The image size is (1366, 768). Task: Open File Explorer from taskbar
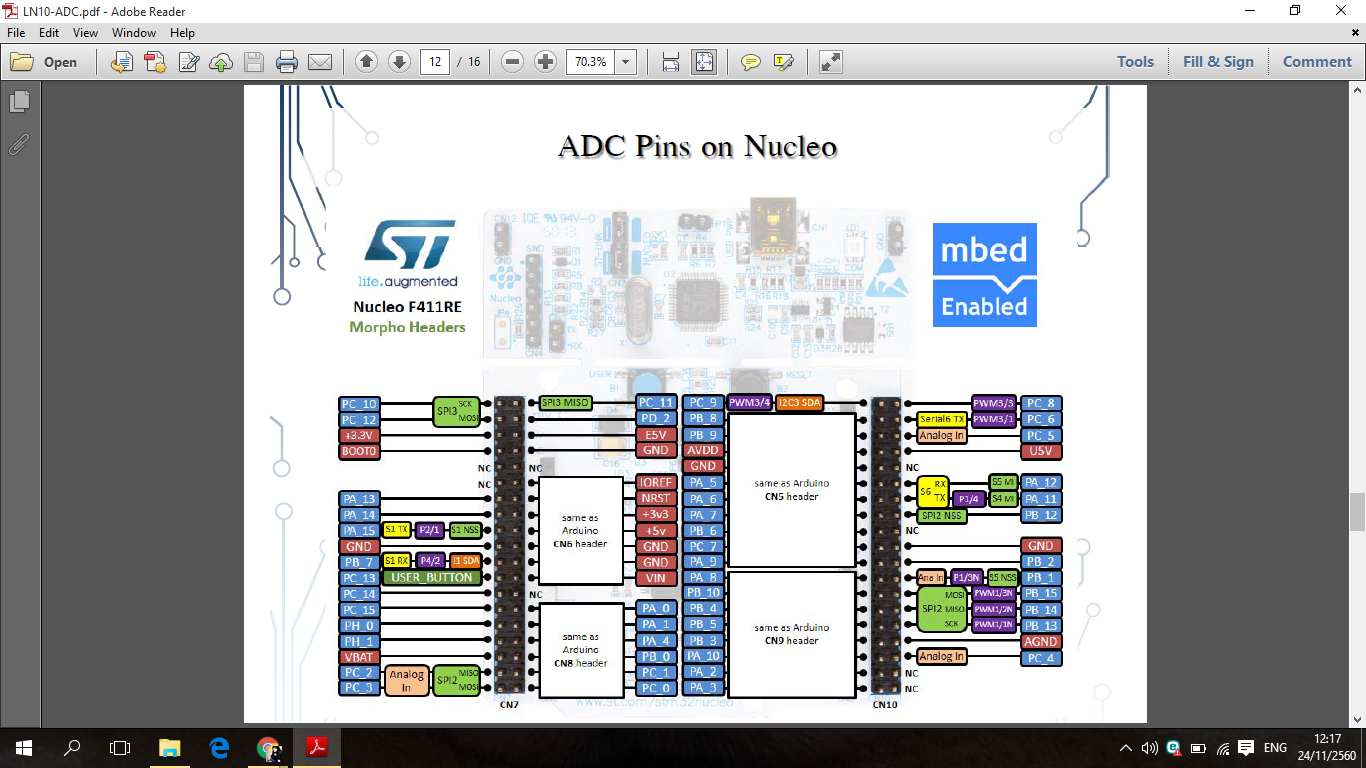coord(170,748)
